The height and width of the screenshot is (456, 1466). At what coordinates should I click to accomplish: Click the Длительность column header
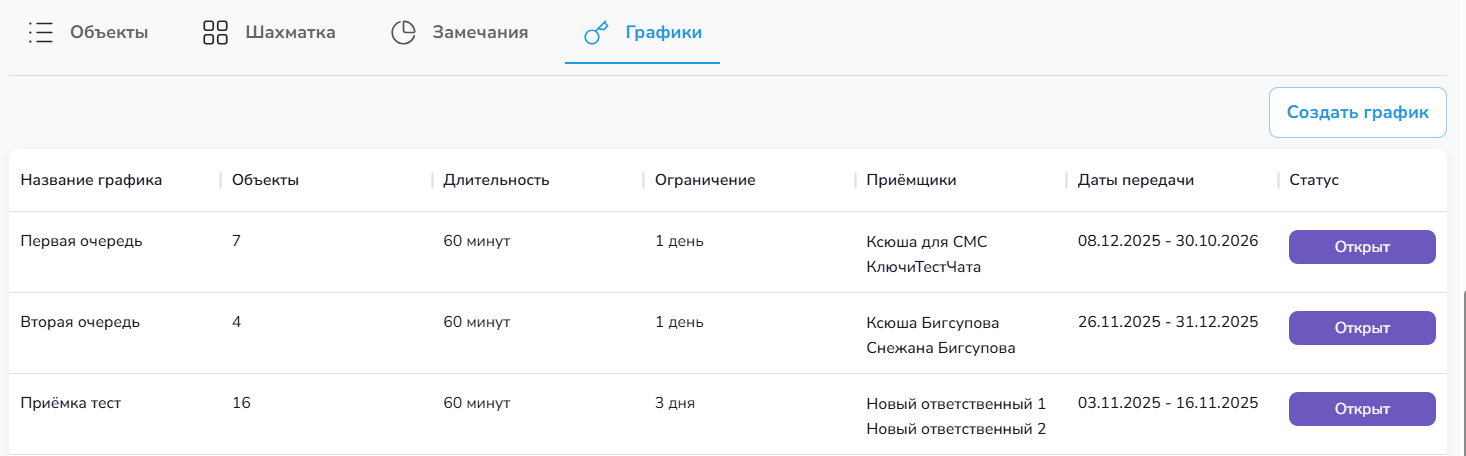click(496, 180)
